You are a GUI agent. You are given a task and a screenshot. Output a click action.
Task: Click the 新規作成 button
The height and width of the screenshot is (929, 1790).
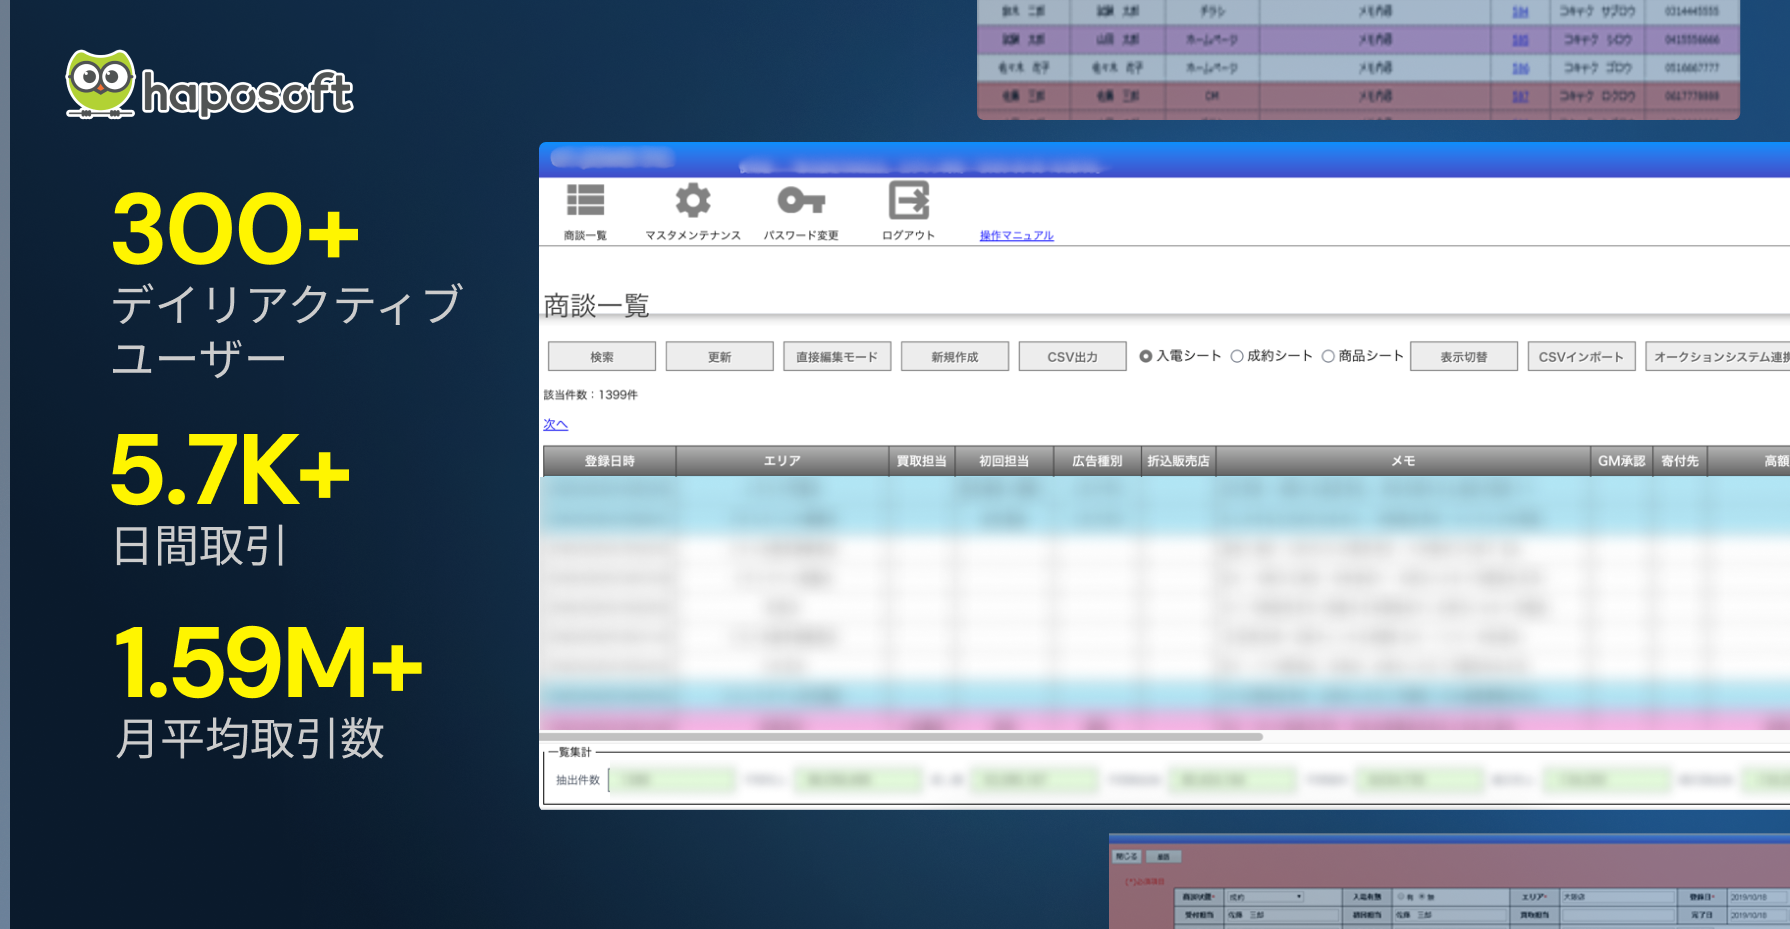(955, 357)
